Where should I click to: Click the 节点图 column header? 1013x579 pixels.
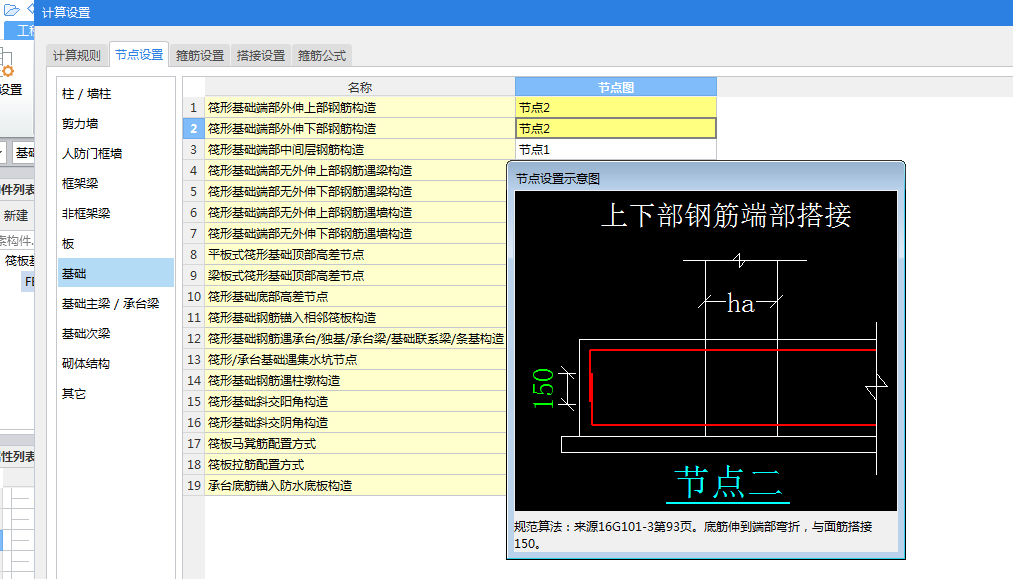coord(616,87)
